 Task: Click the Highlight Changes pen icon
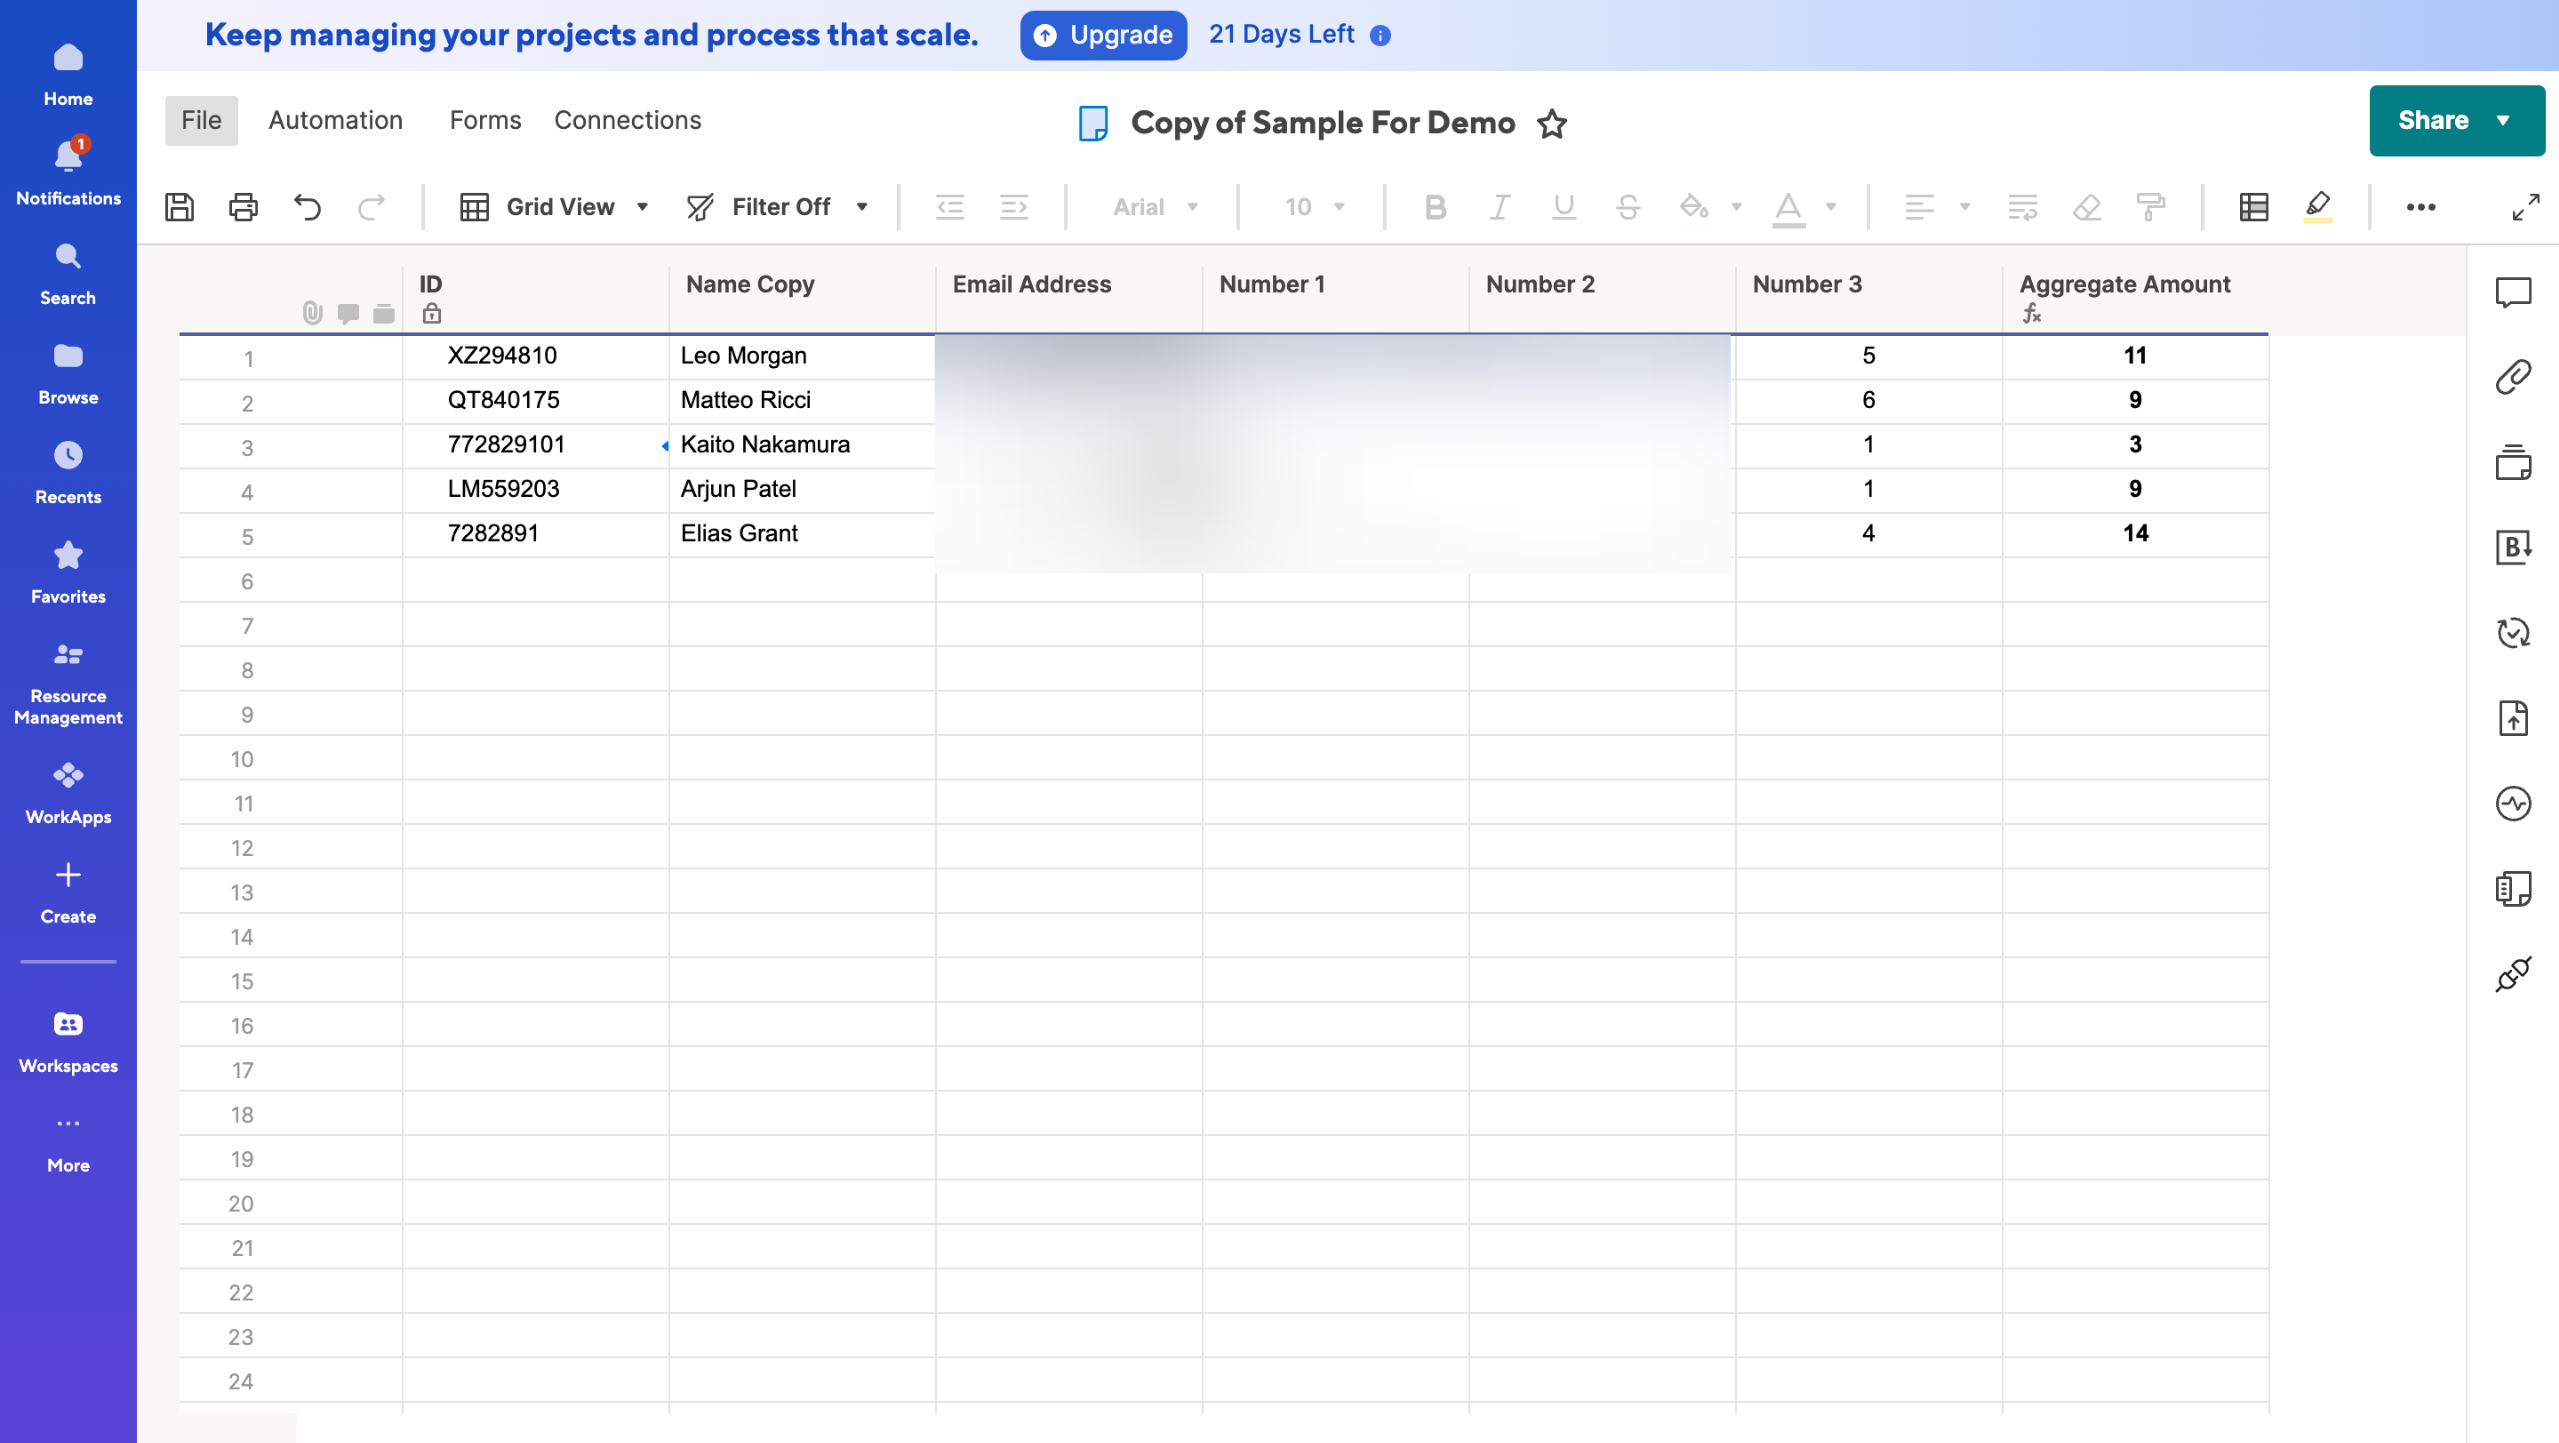[x=2317, y=207]
